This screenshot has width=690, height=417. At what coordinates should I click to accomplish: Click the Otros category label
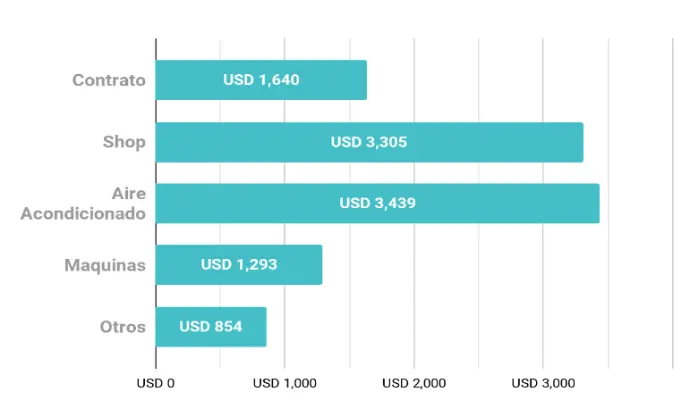[123, 327]
